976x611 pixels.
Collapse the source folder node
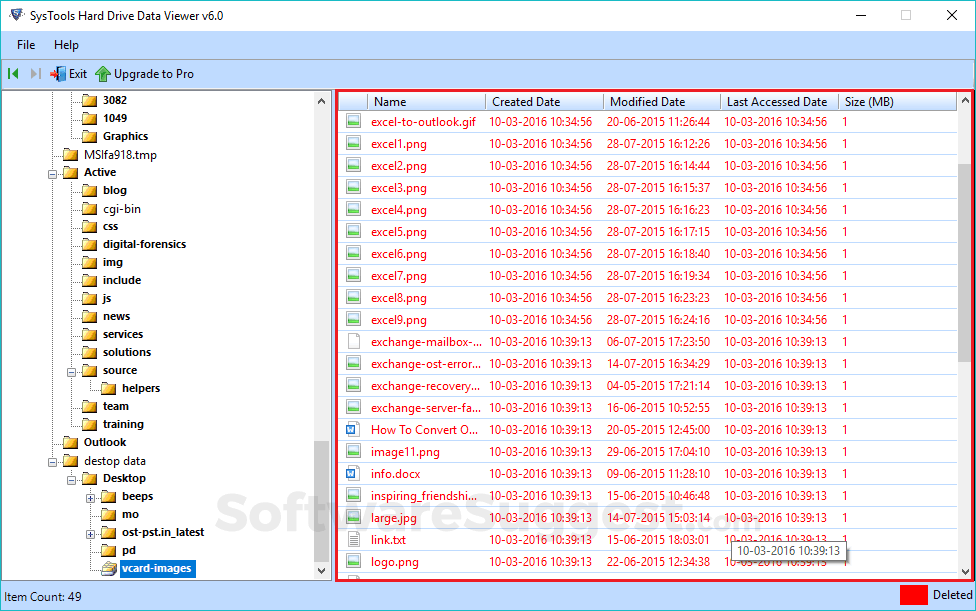[72, 372]
